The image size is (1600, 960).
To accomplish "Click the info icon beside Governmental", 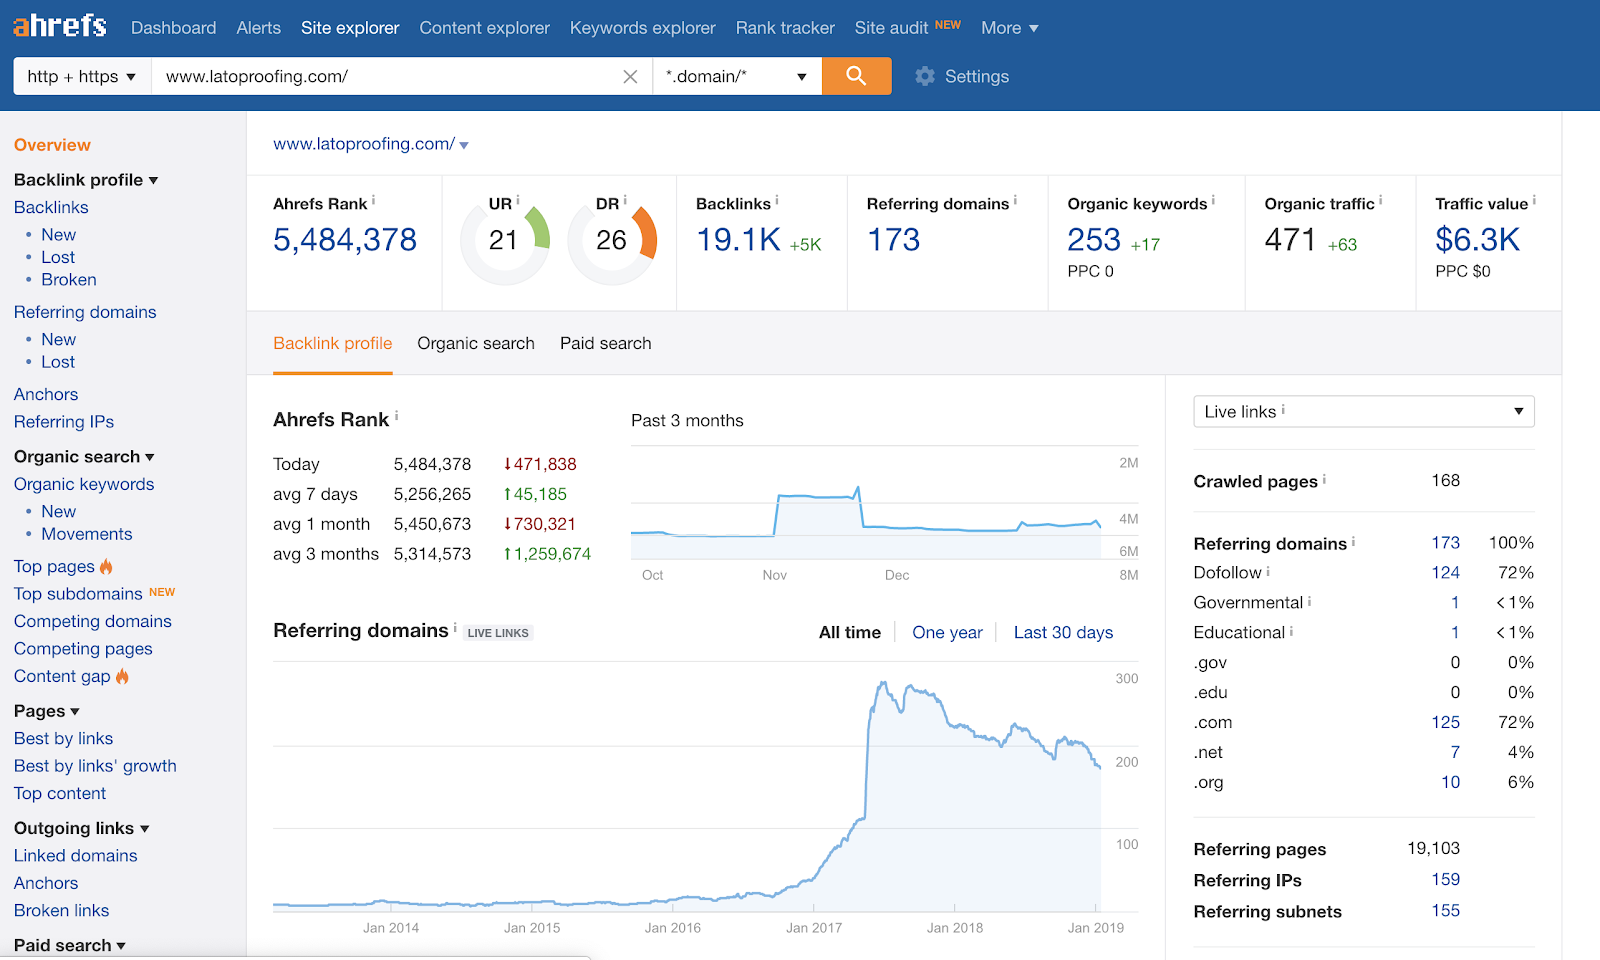I will (1309, 601).
